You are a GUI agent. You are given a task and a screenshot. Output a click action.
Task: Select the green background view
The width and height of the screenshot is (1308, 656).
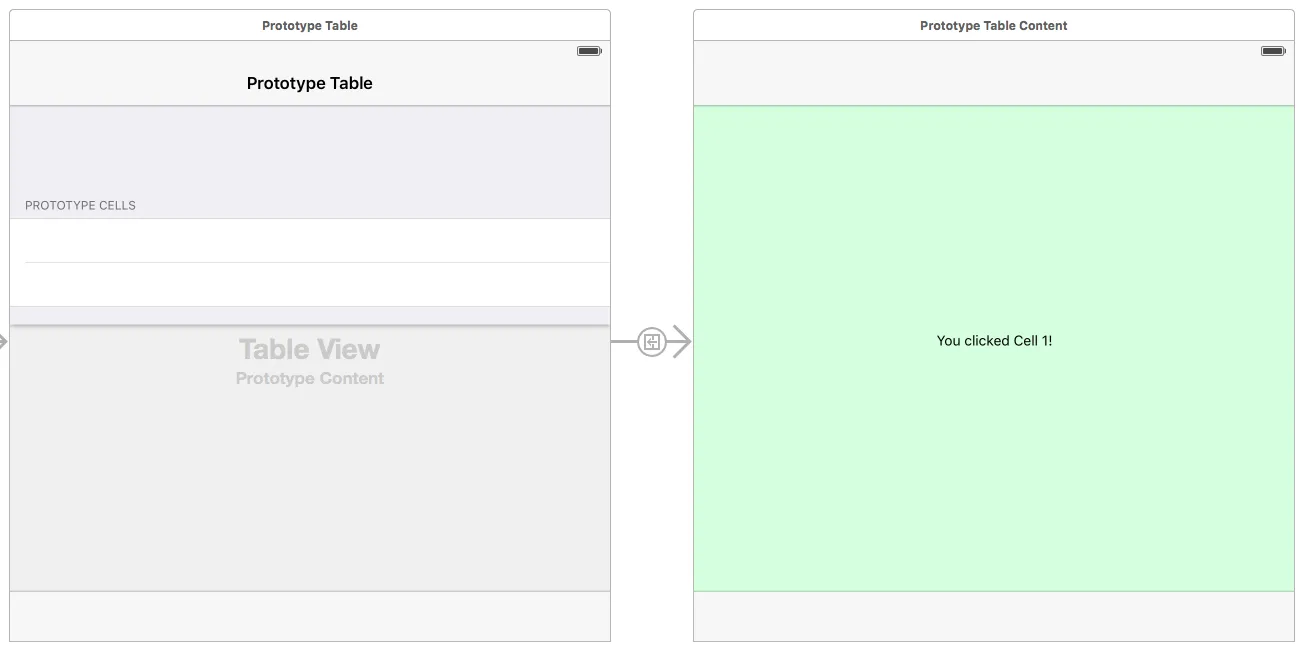994,480
